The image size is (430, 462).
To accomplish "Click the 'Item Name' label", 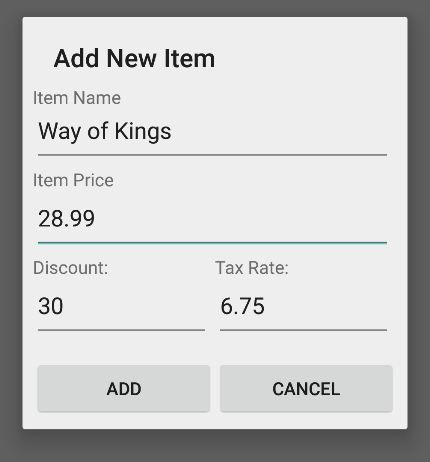I will click(x=77, y=98).
